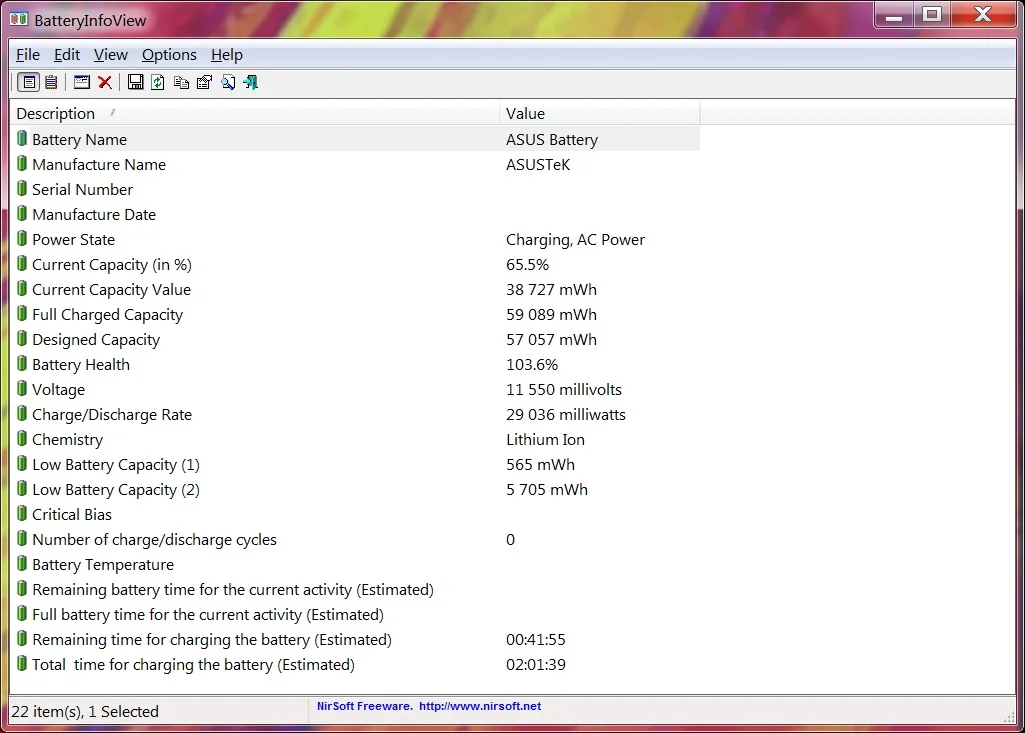This screenshot has width=1025, height=733.
Task: Click the battery icon beside Power State
Action: 22,239
